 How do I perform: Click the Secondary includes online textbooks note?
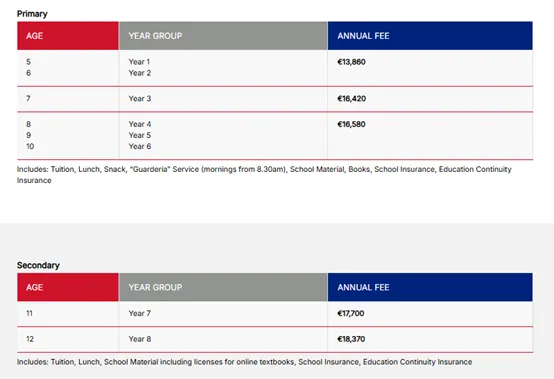(x=244, y=362)
